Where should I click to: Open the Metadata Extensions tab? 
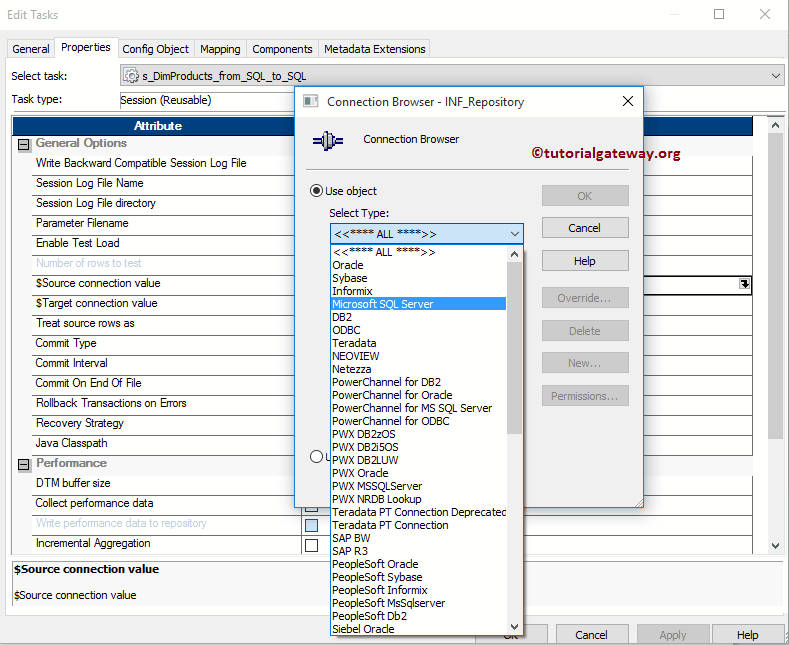375,49
